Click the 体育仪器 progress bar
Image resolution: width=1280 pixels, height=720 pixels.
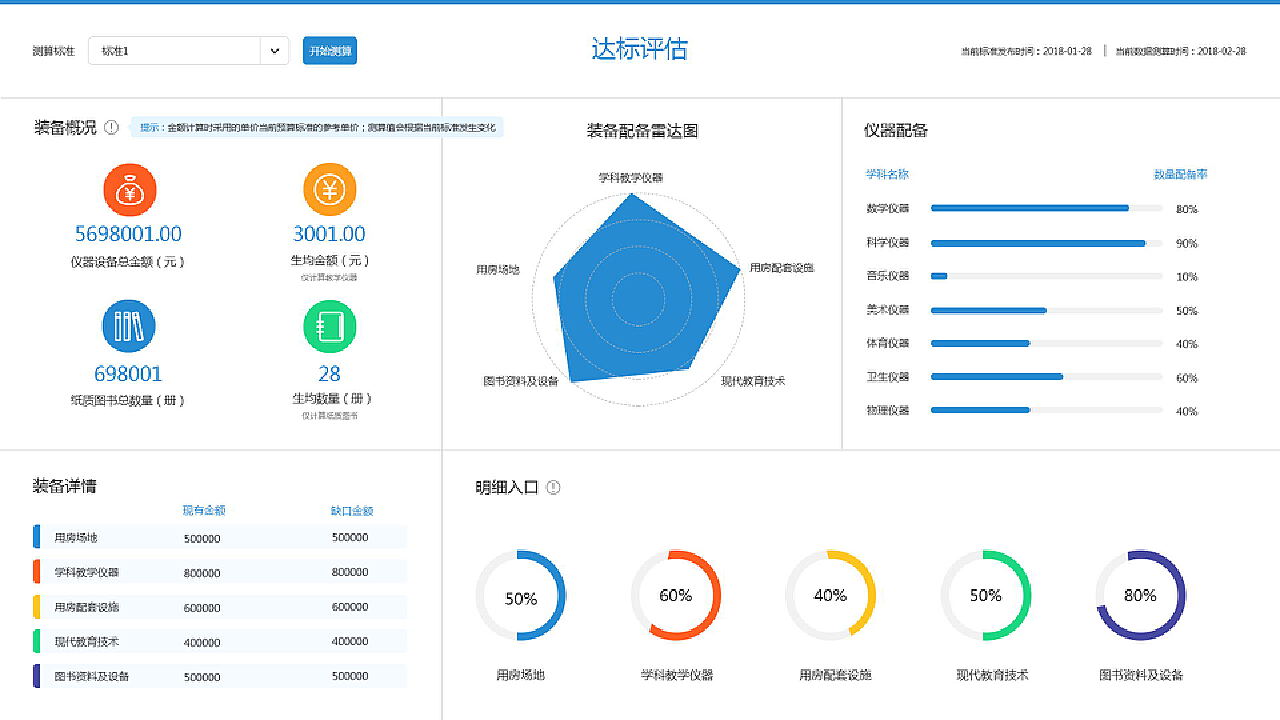[x=1047, y=343]
